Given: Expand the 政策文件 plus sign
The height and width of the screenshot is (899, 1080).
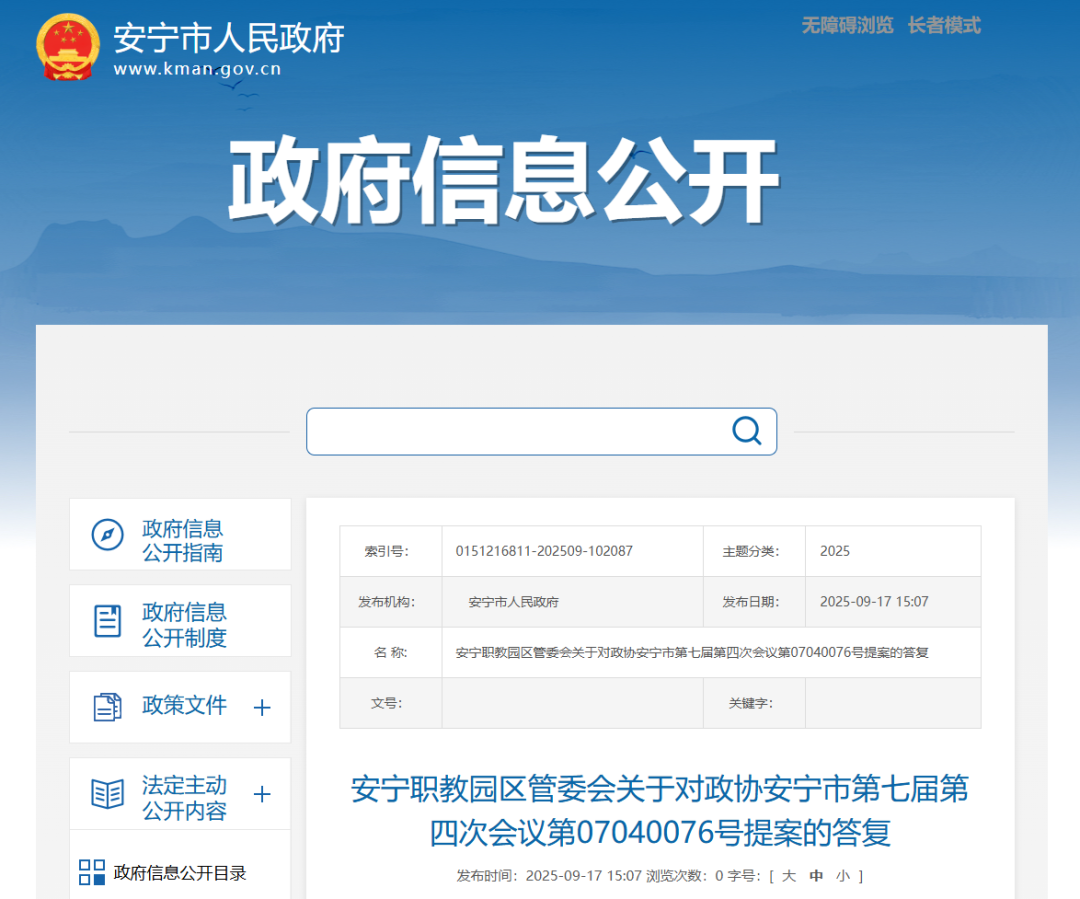Looking at the screenshot, I should [262, 707].
